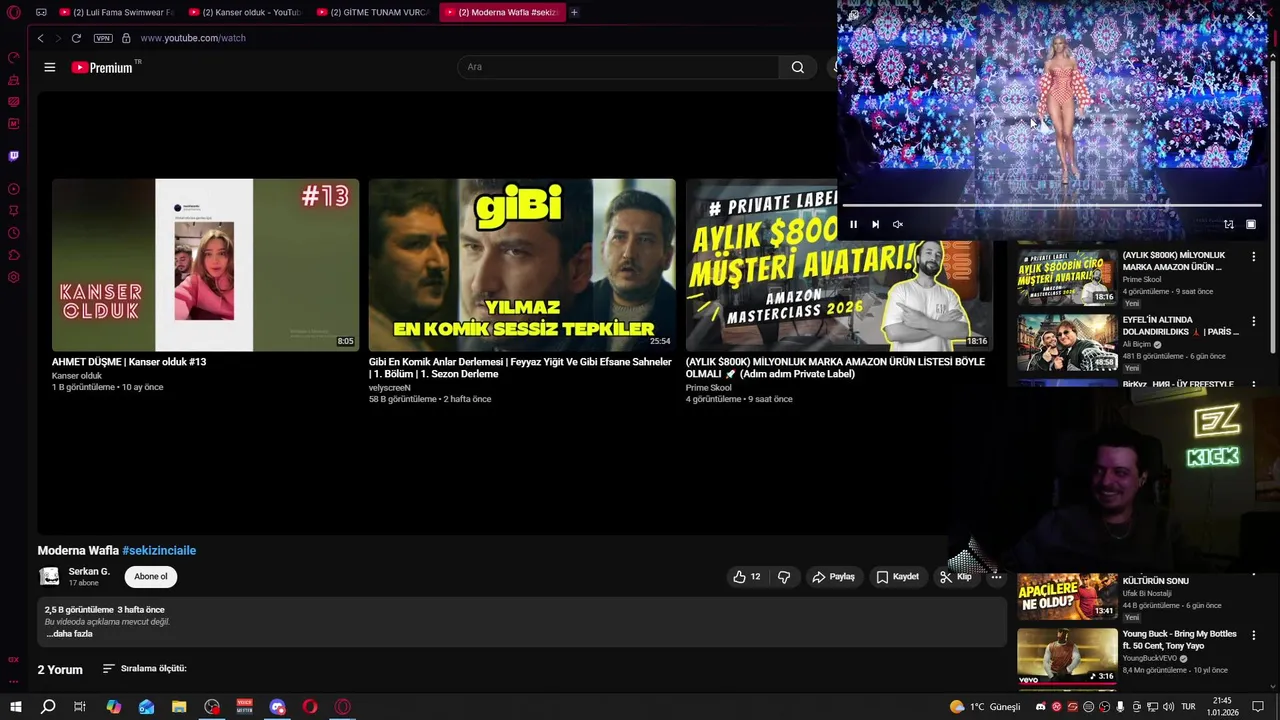Open the three-dot sidebar setup at bottom
Image resolution: width=1280 pixels, height=720 pixels.
(x=14, y=681)
